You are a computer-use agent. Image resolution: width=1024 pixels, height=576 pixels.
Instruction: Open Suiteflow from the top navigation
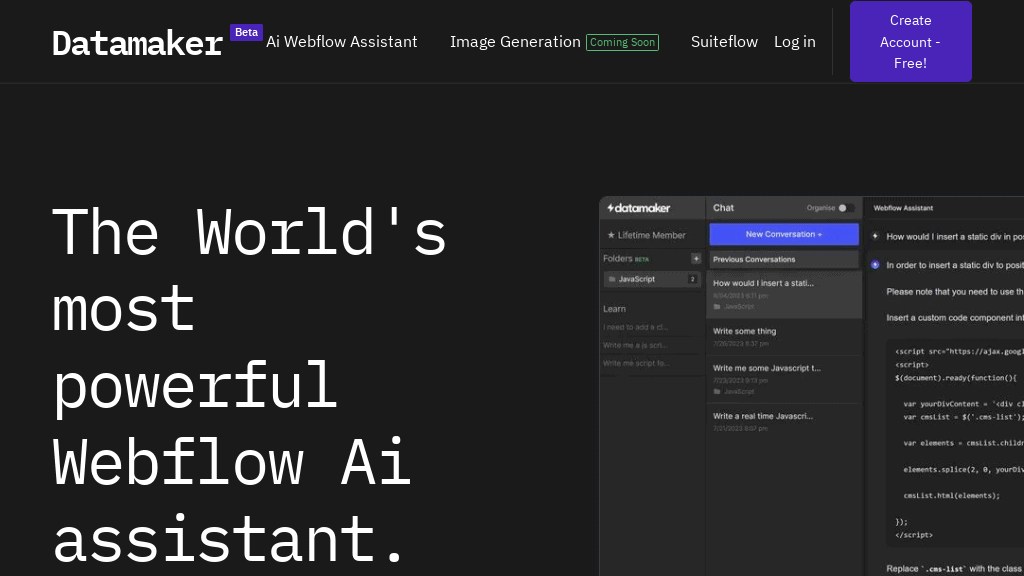coord(724,42)
